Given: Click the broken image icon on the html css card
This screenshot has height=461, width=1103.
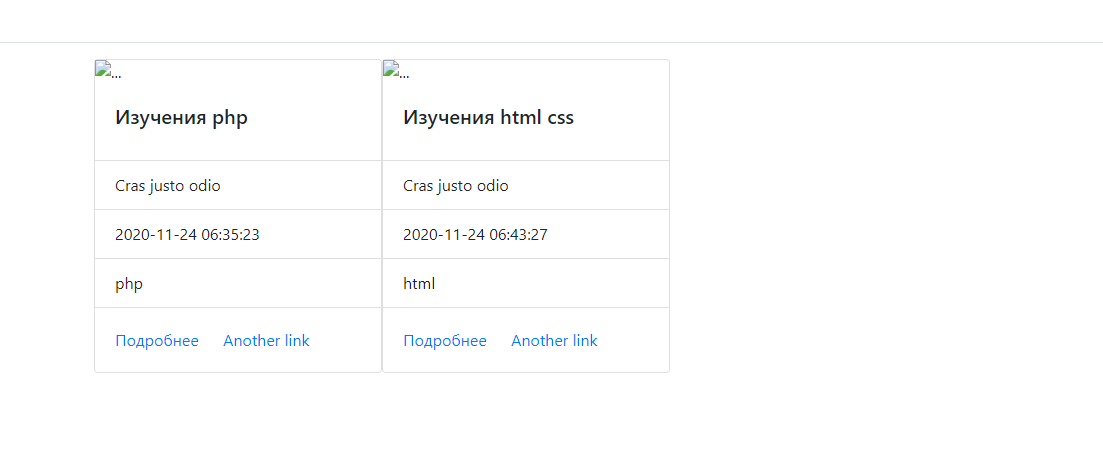Looking at the screenshot, I should coord(390,68).
